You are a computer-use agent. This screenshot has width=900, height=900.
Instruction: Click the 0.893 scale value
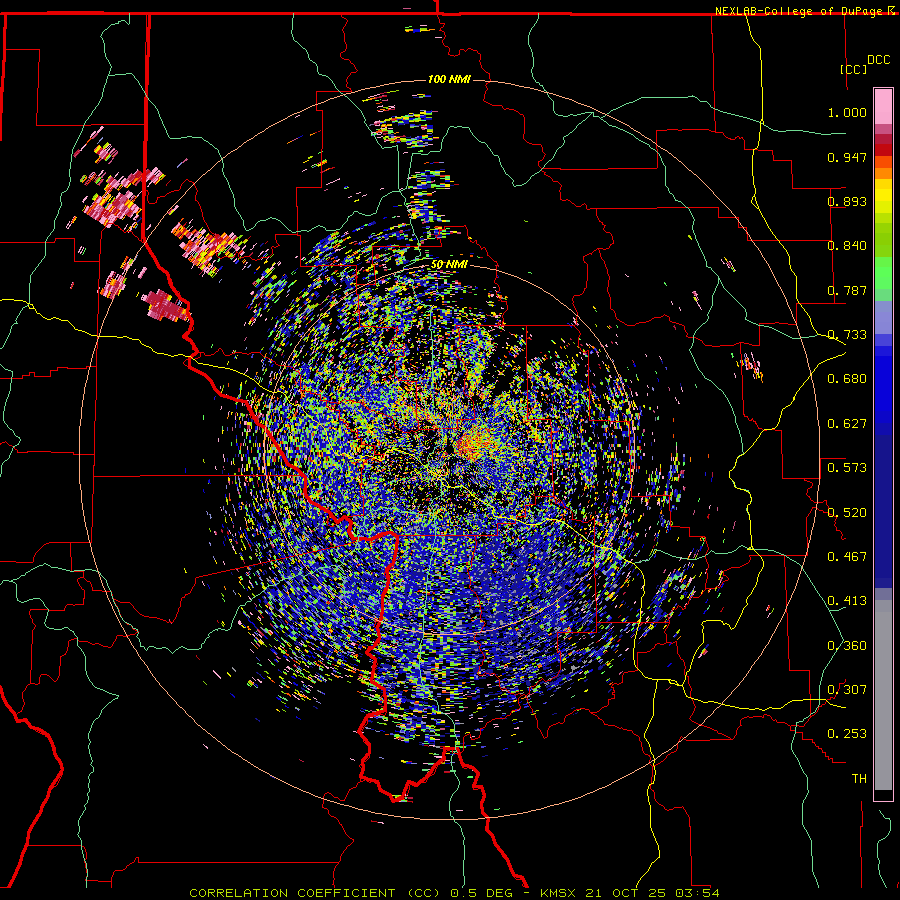[847, 201]
